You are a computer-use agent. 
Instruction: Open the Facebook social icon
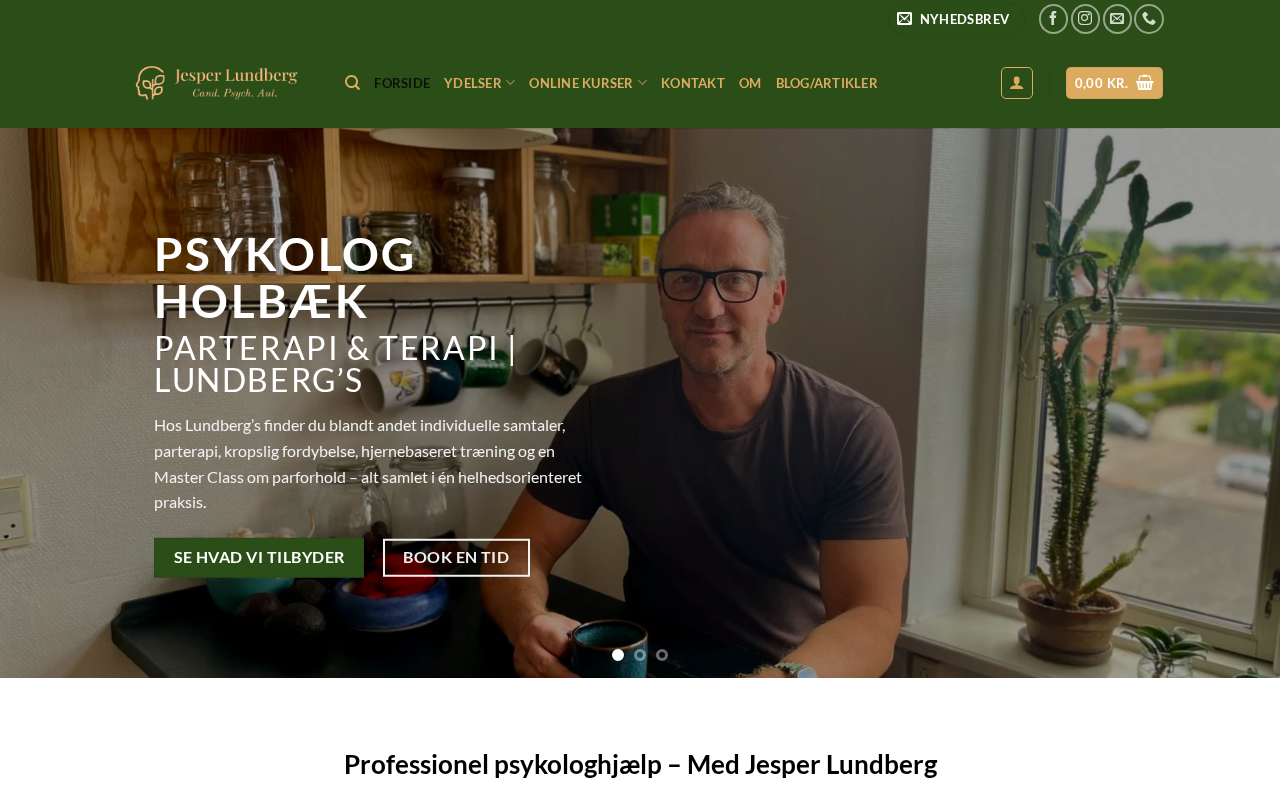[x=1053, y=19]
